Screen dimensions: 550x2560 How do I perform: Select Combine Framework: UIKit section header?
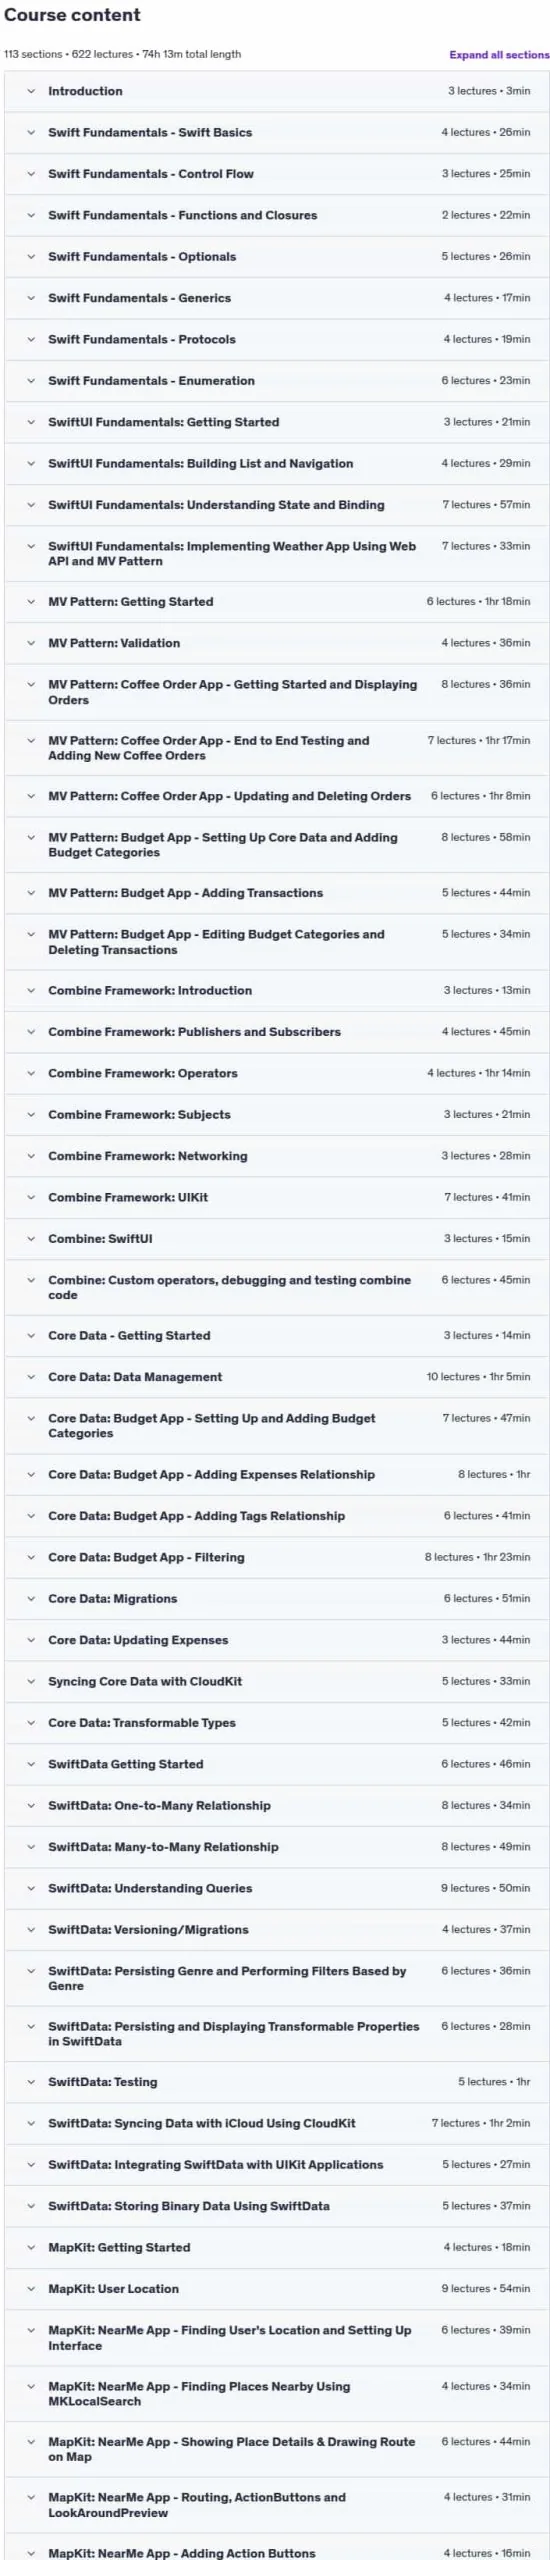[277, 1198]
